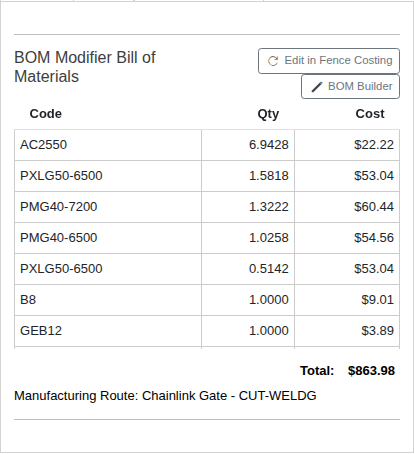Select the PMG40-6500 code cell
Viewport: 414px width, 454px height.
point(108,238)
